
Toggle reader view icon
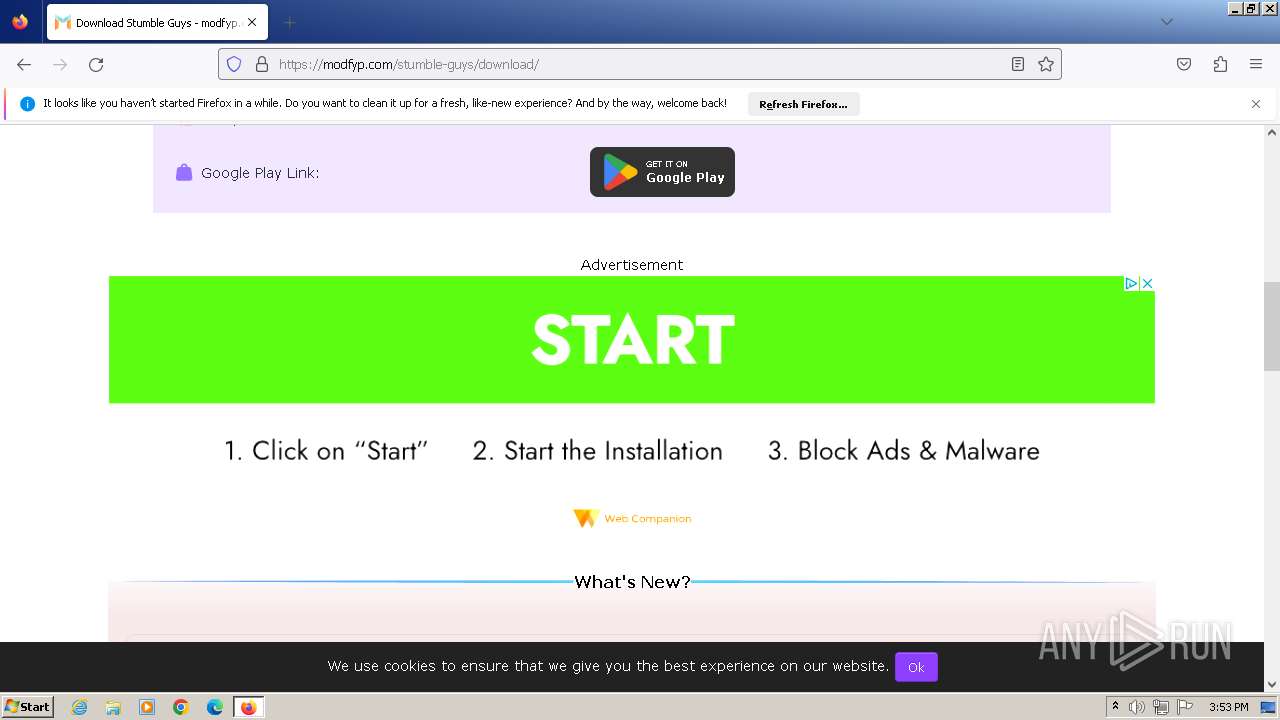coord(1018,64)
